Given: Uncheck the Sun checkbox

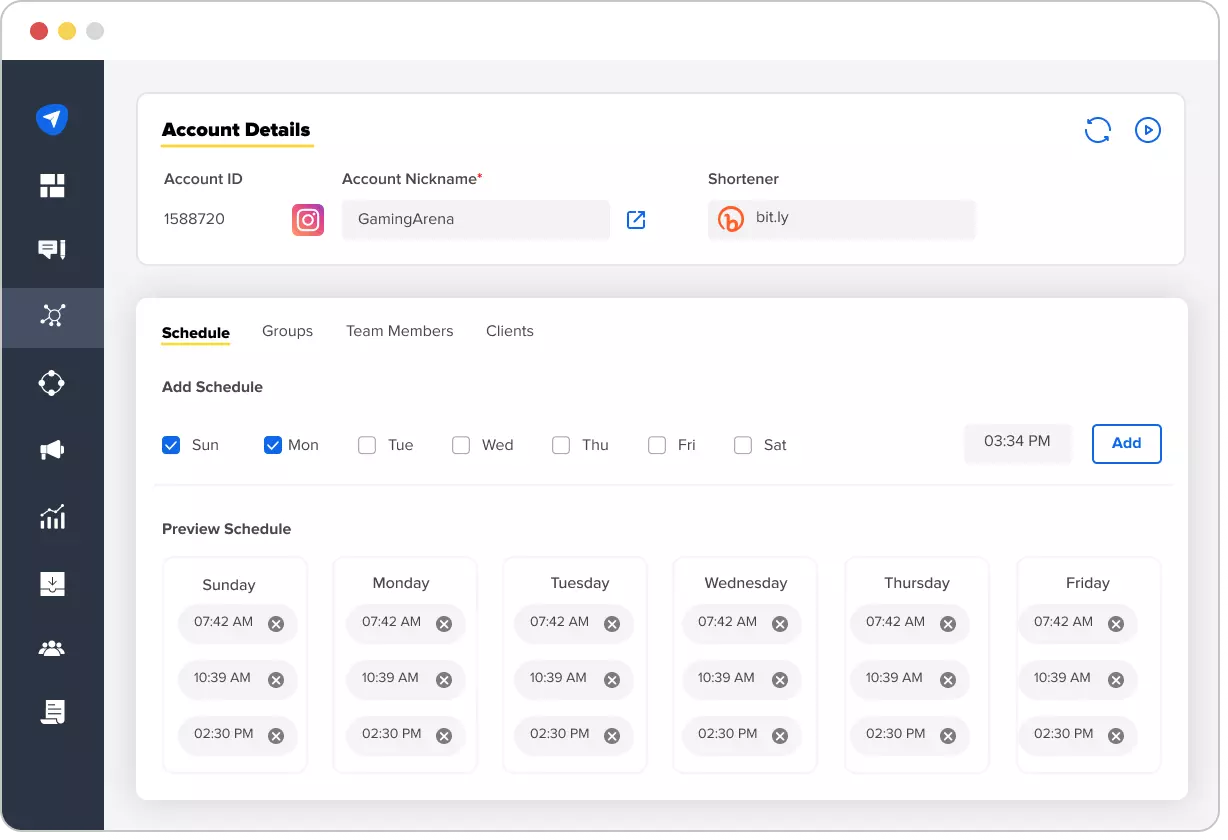Looking at the screenshot, I should pyautogui.click(x=171, y=445).
